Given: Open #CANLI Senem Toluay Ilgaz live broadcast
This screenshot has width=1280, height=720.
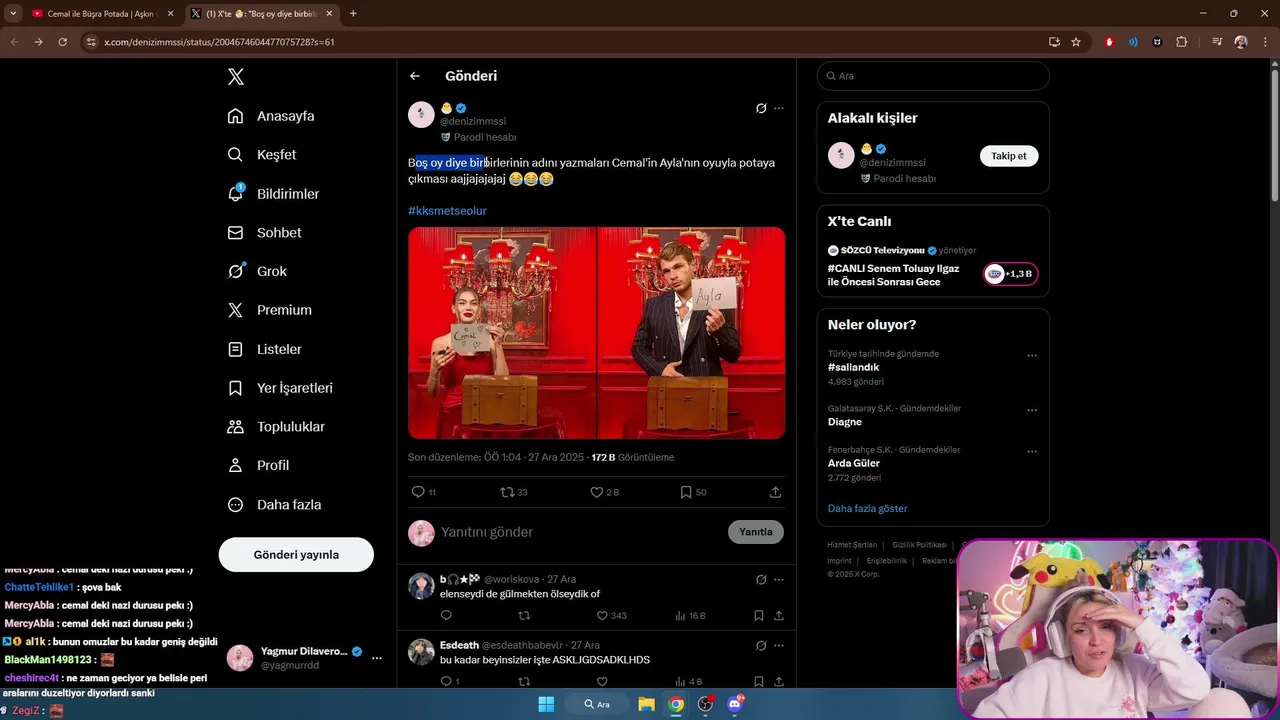Looking at the screenshot, I should click(x=893, y=275).
